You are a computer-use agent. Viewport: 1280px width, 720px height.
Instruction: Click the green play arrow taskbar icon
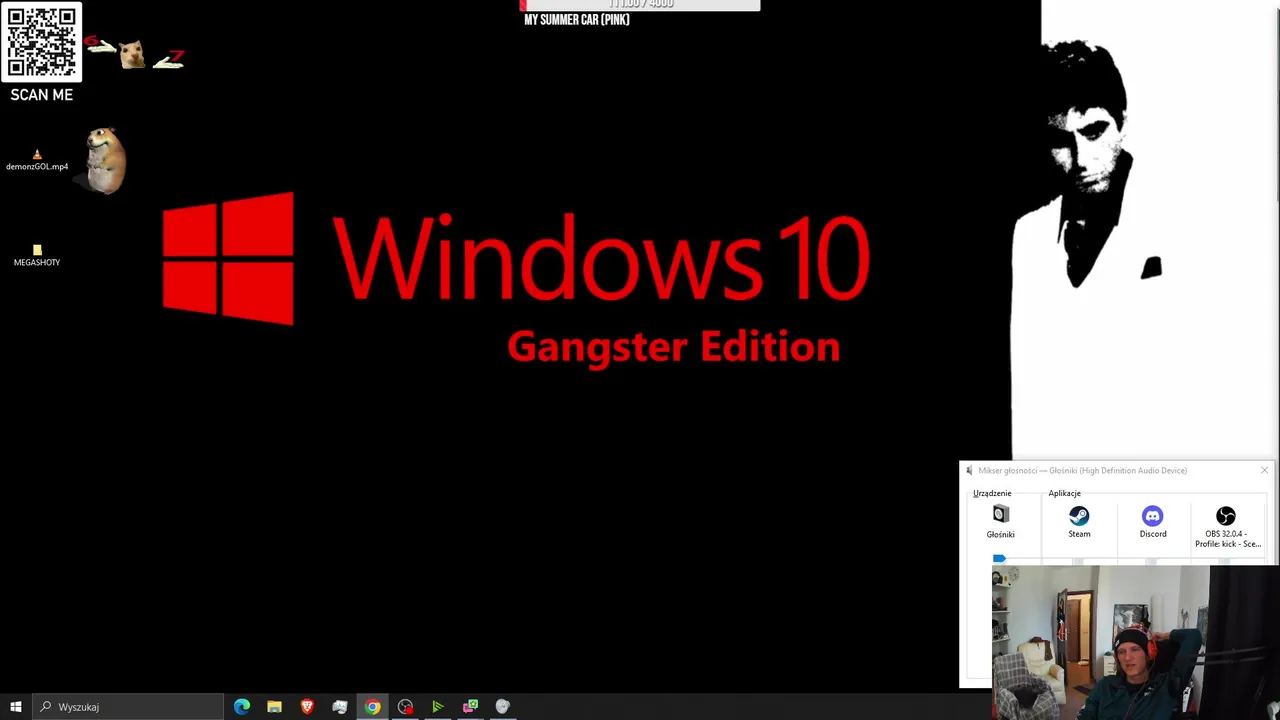pyautogui.click(x=438, y=707)
